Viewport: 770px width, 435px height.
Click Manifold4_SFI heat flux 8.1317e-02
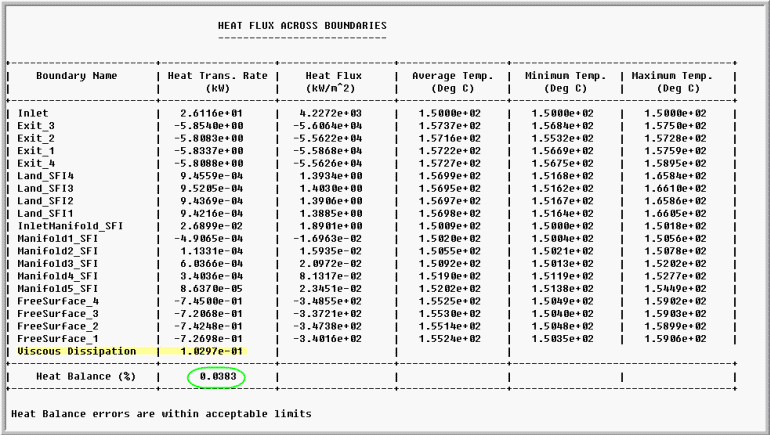pyautogui.click(x=330, y=276)
